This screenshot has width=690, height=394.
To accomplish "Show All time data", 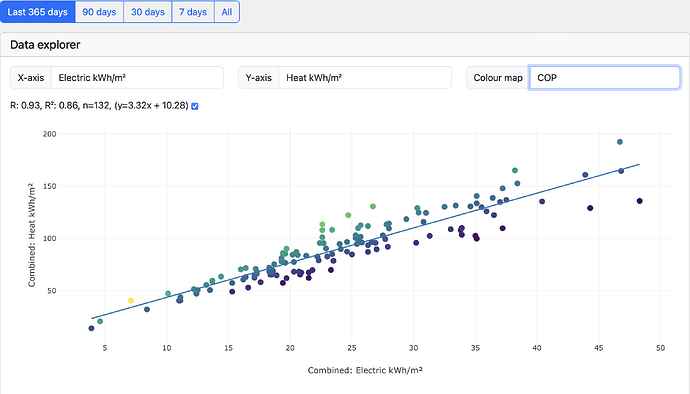I will pos(227,12).
